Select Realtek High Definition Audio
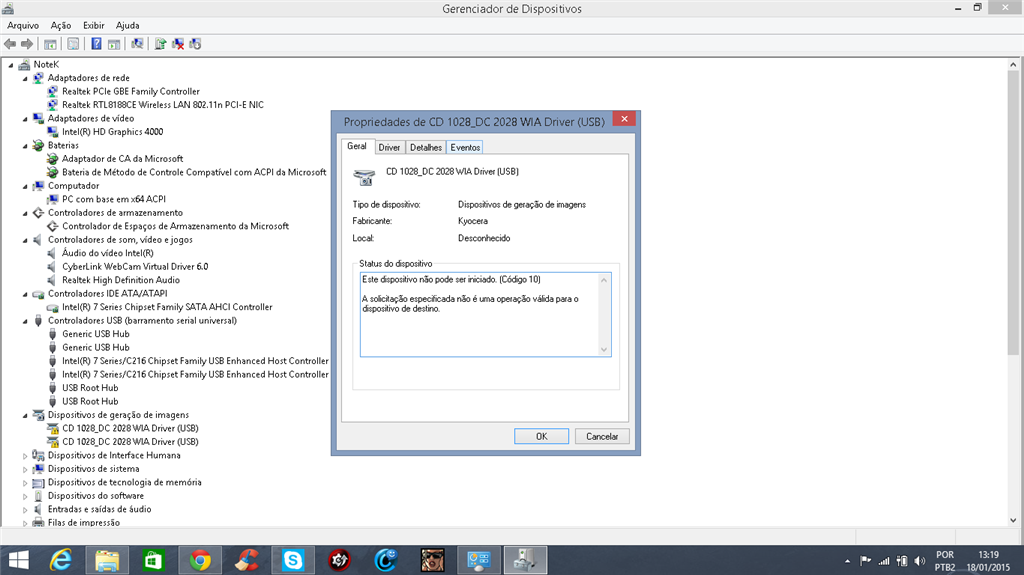1024x575 pixels. pos(121,280)
